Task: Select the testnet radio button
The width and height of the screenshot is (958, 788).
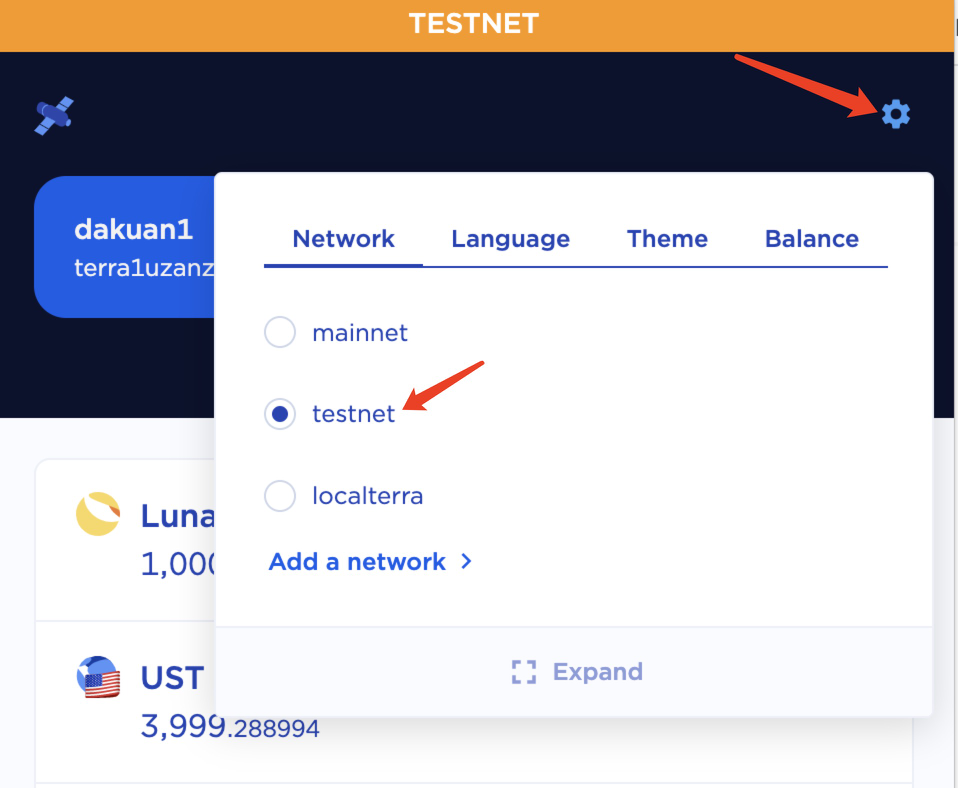Action: pos(280,414)
